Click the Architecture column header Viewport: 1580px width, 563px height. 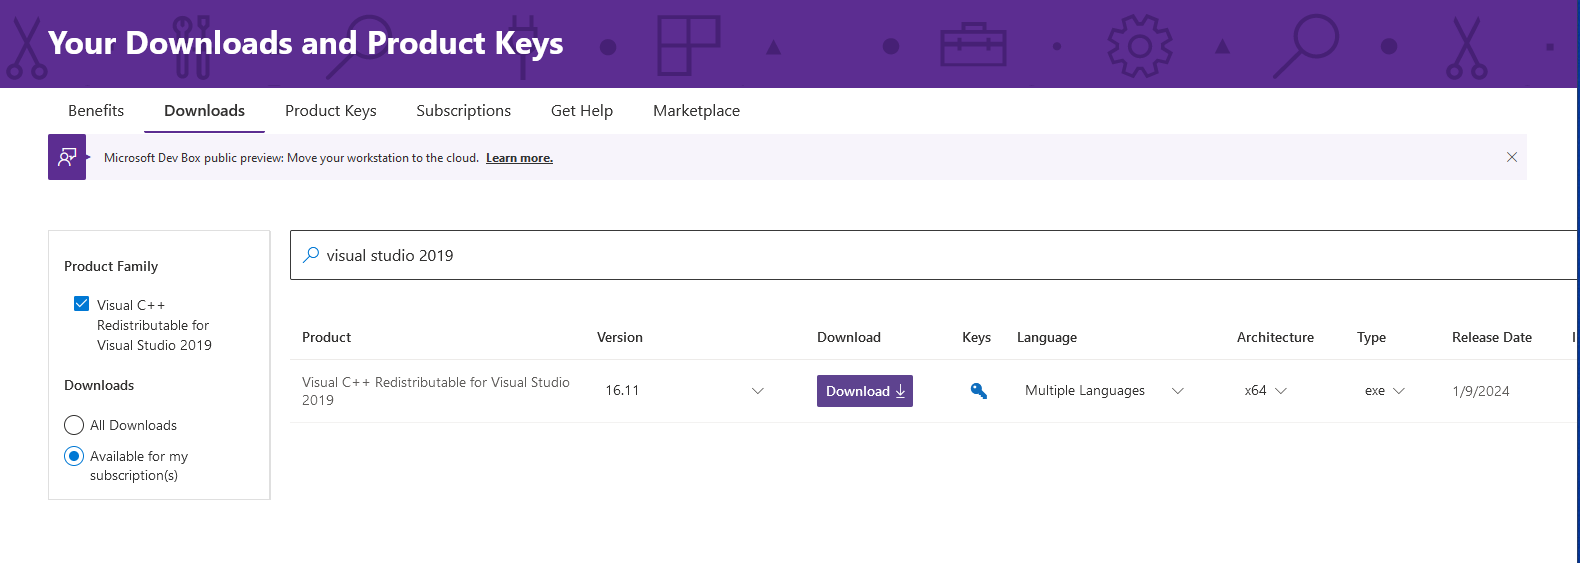tap(1275, 337)
